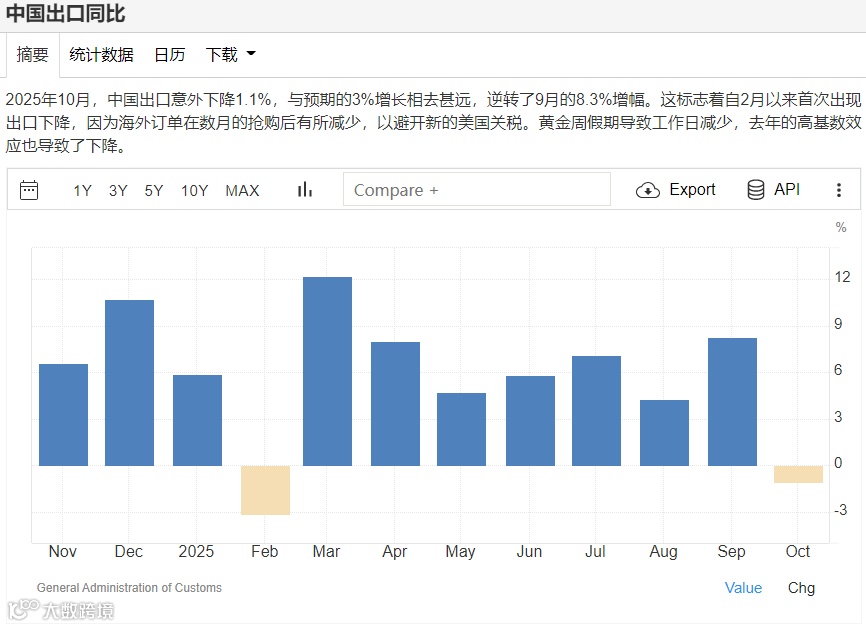Click the Compare + input field
866x627 pixels.
[x=477, y=189]
